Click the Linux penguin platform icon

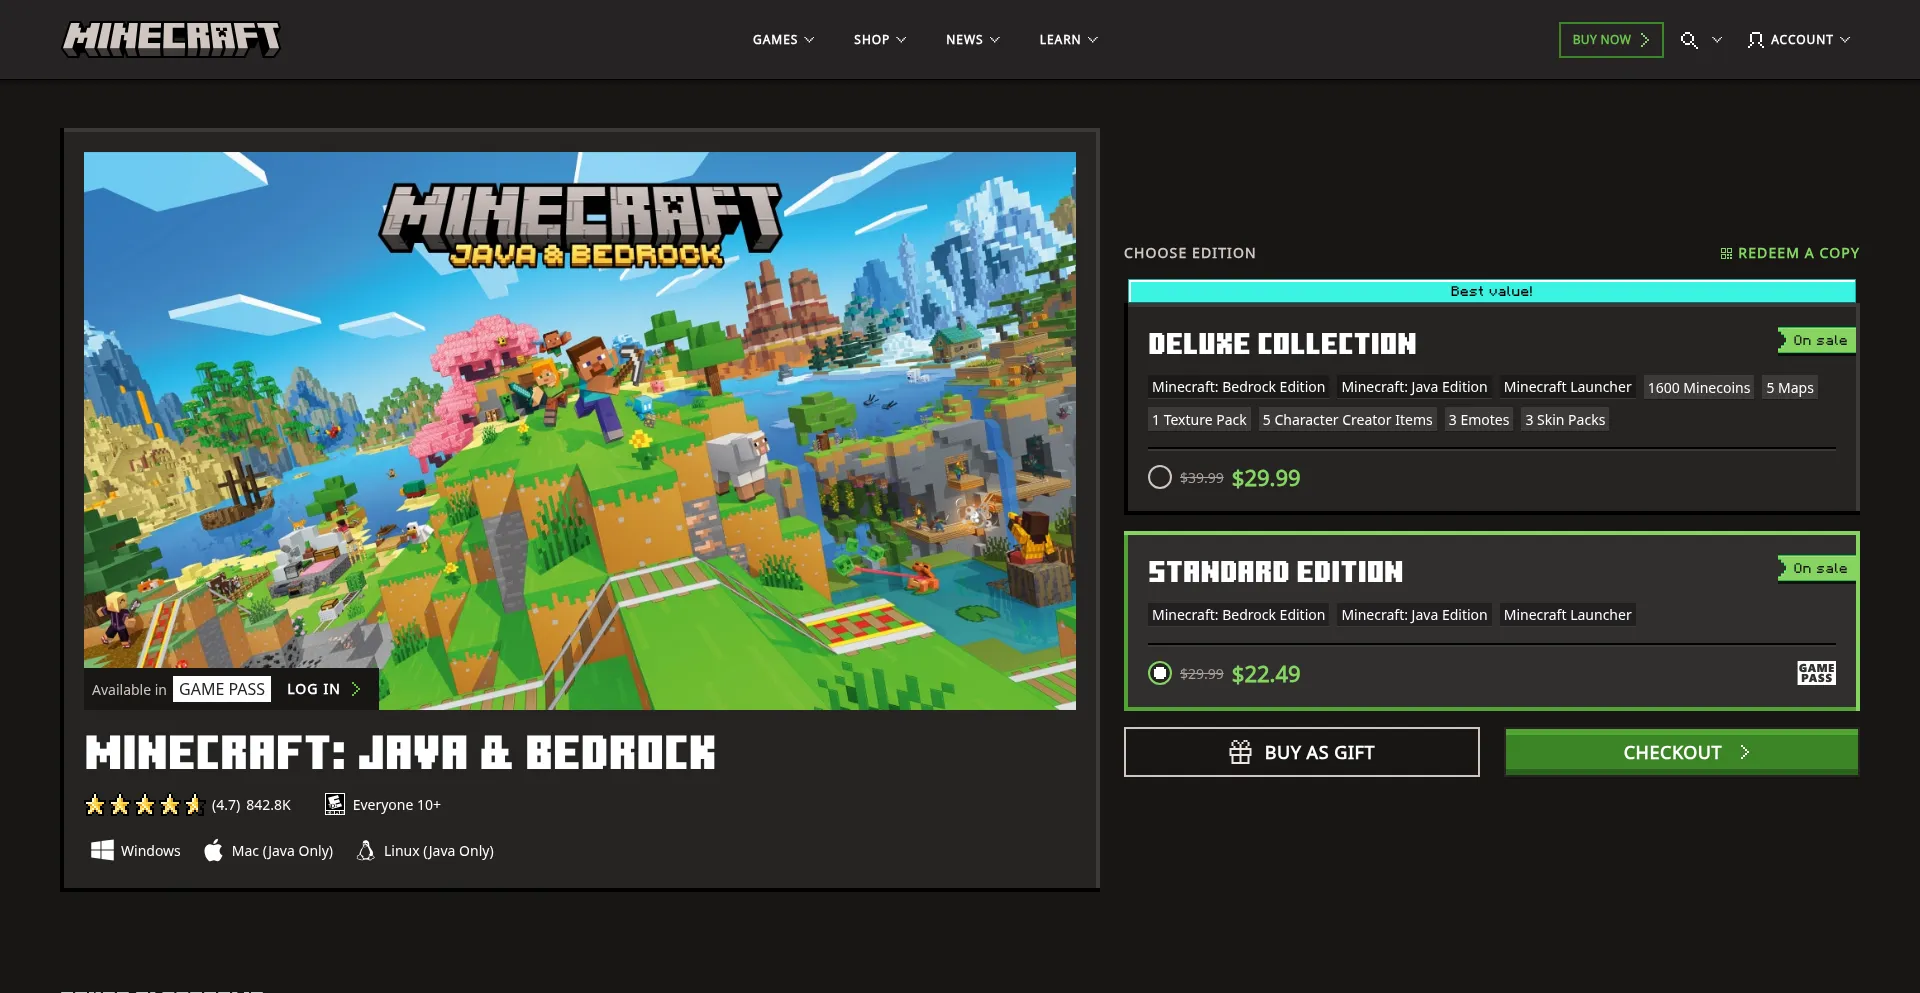pos(366,851)
